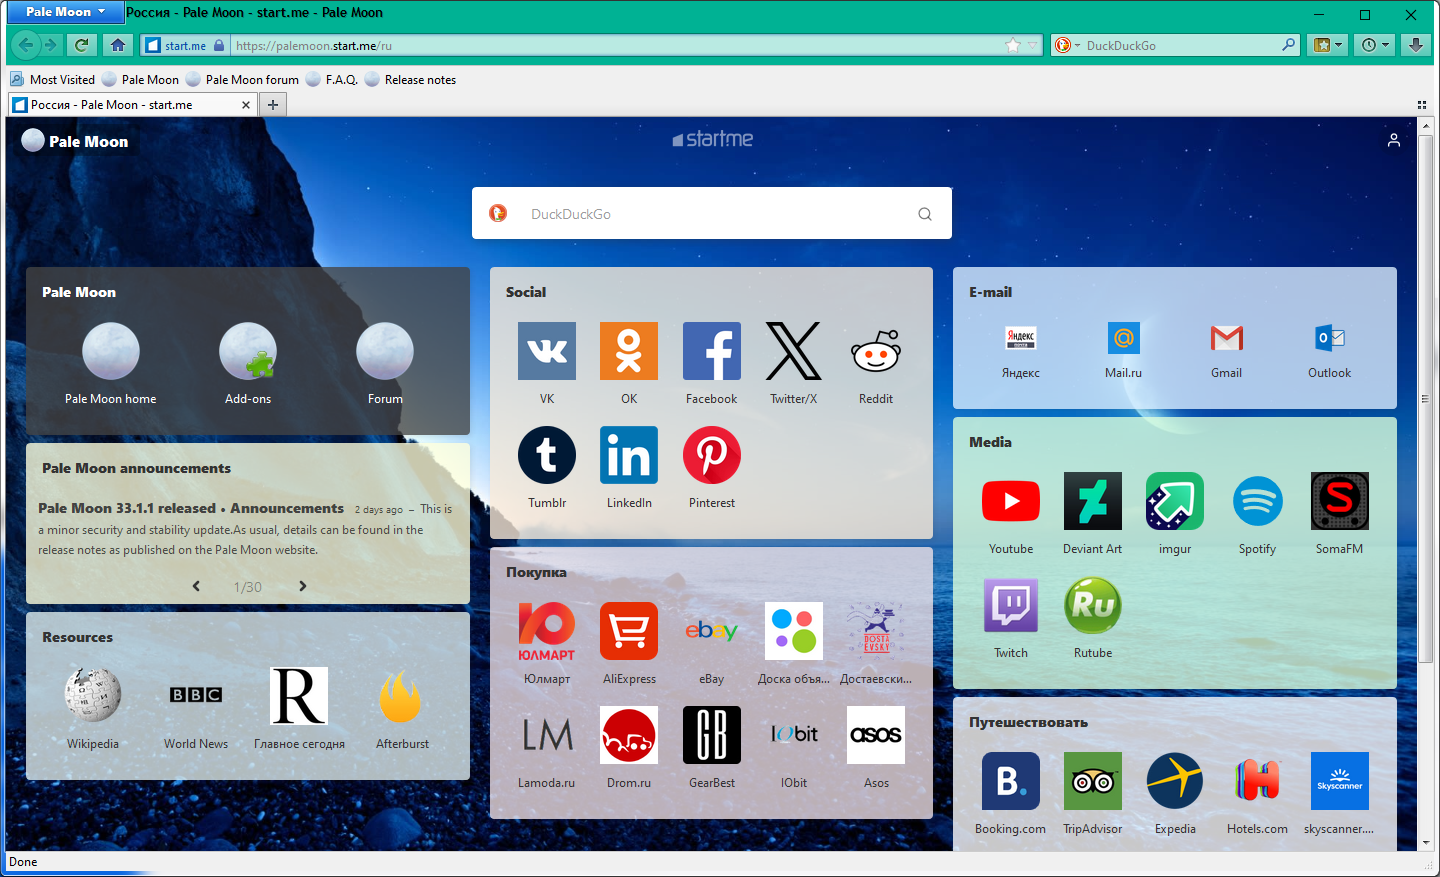Open the Юлмарт shop icon
Viewport: 1440px width, 877px height.
pos(547,631)
